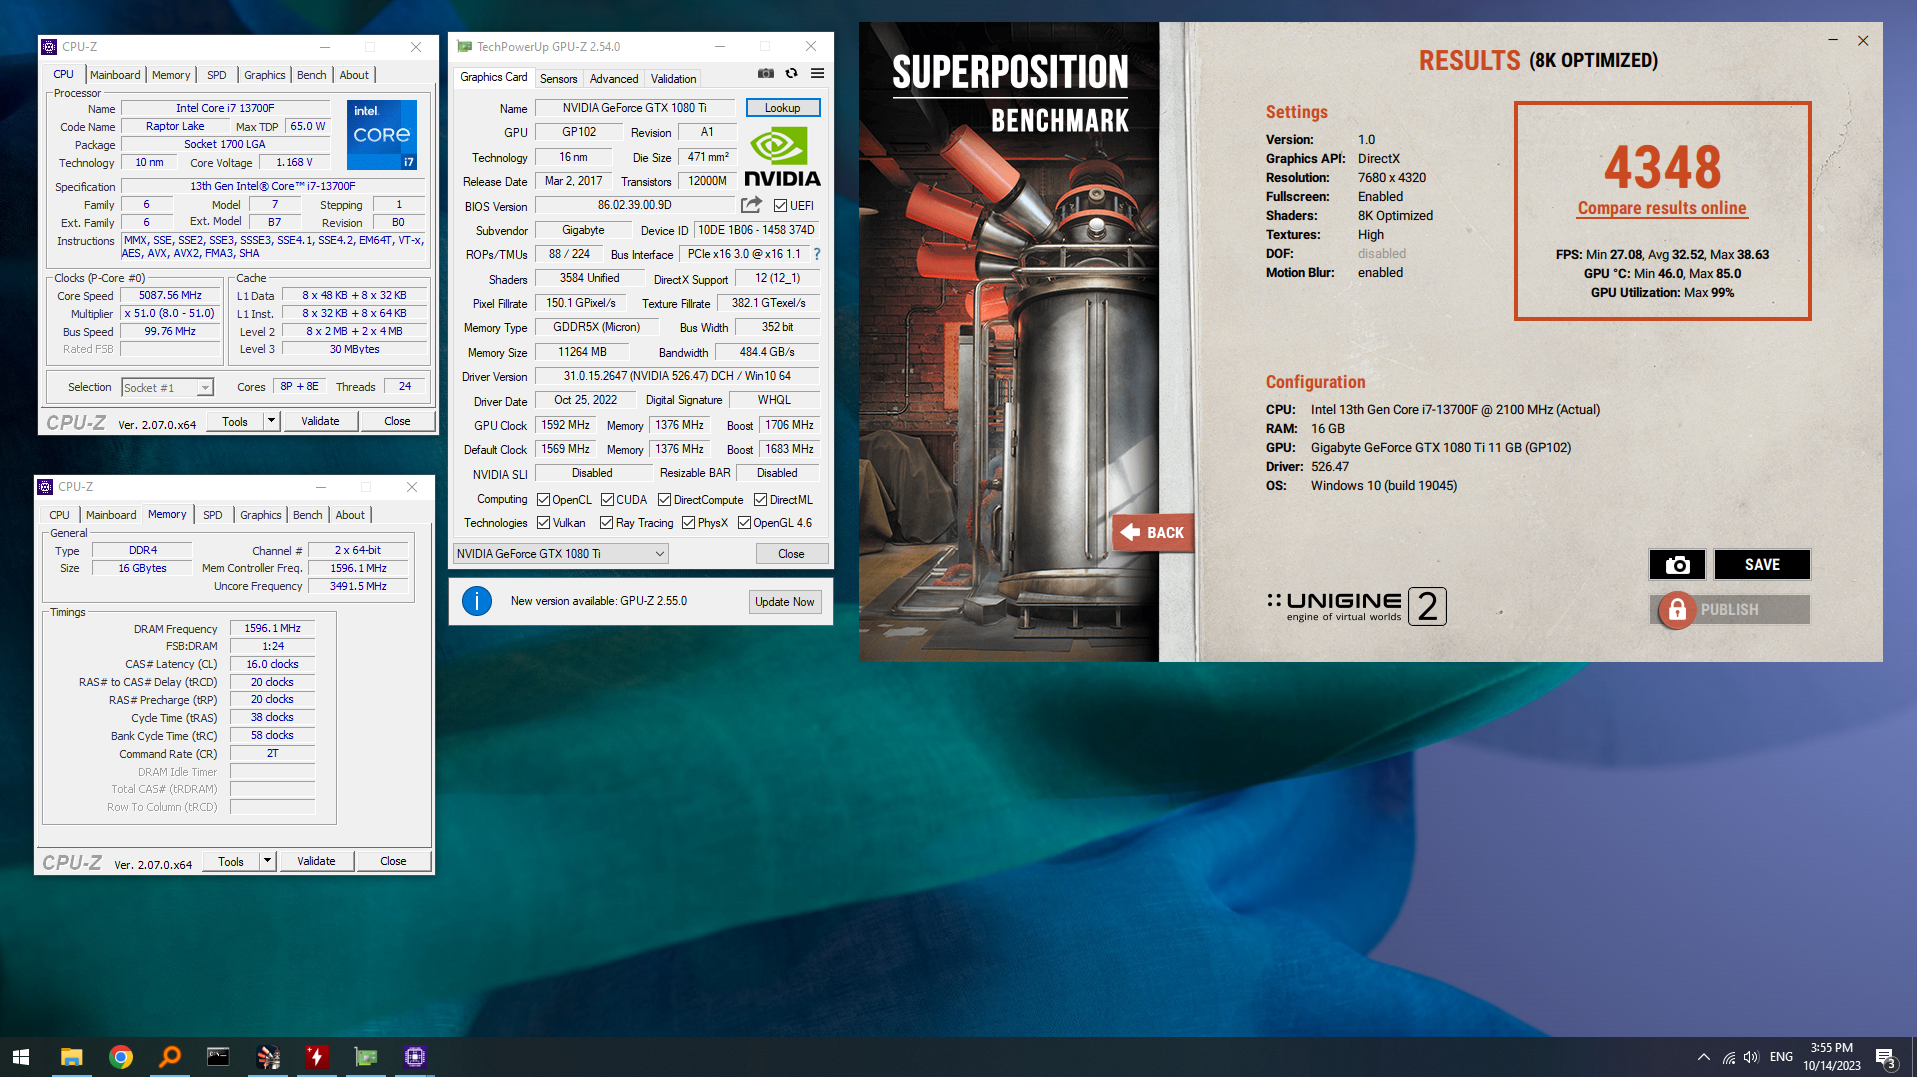Viewport: 1917px width, 1077px height.
Task: Click the GPU-Z graphics card taskbar icon
Action: [366, 1057]
